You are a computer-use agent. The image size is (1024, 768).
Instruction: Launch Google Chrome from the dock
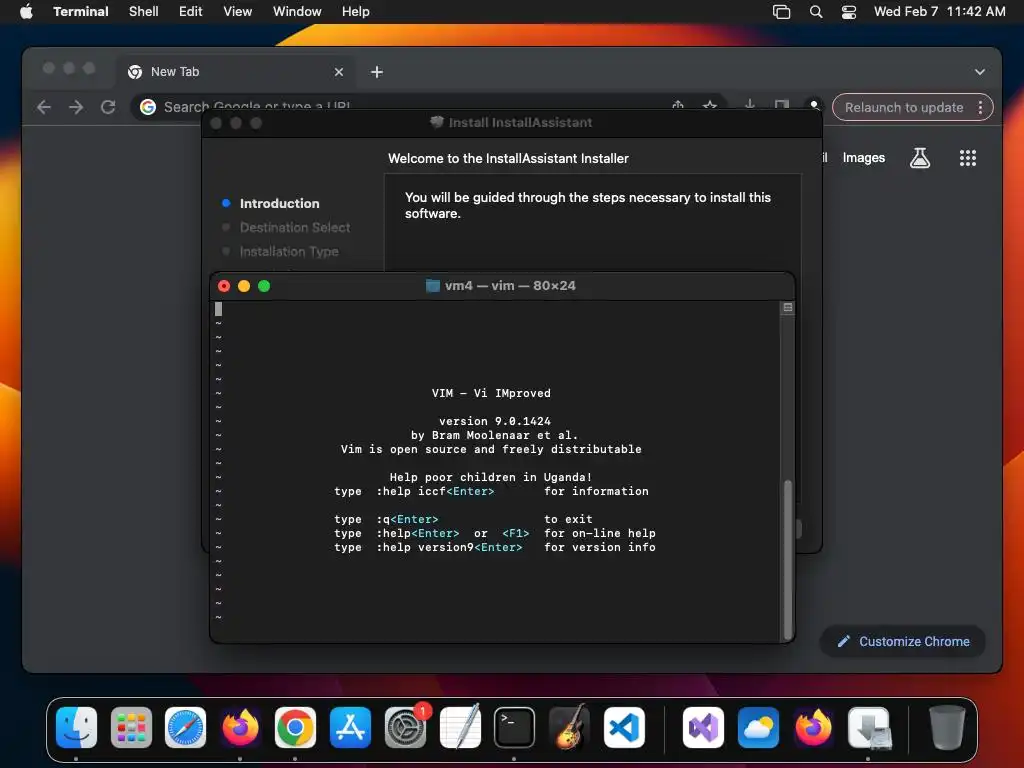tap(295, 727)
